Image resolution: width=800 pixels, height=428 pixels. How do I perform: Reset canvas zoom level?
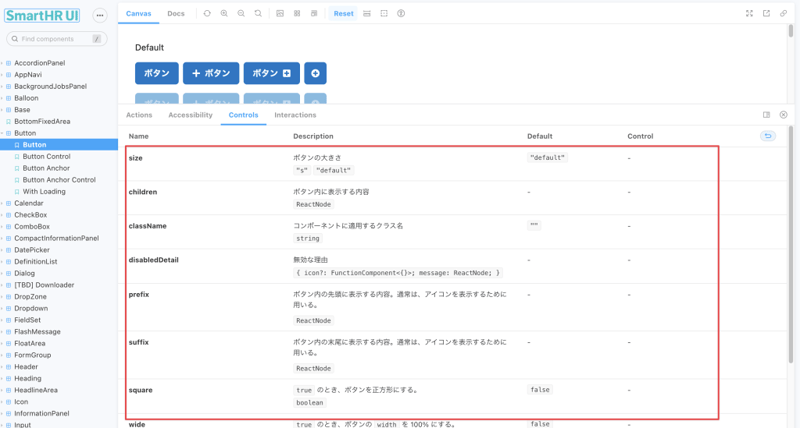(x=258, y=14)
